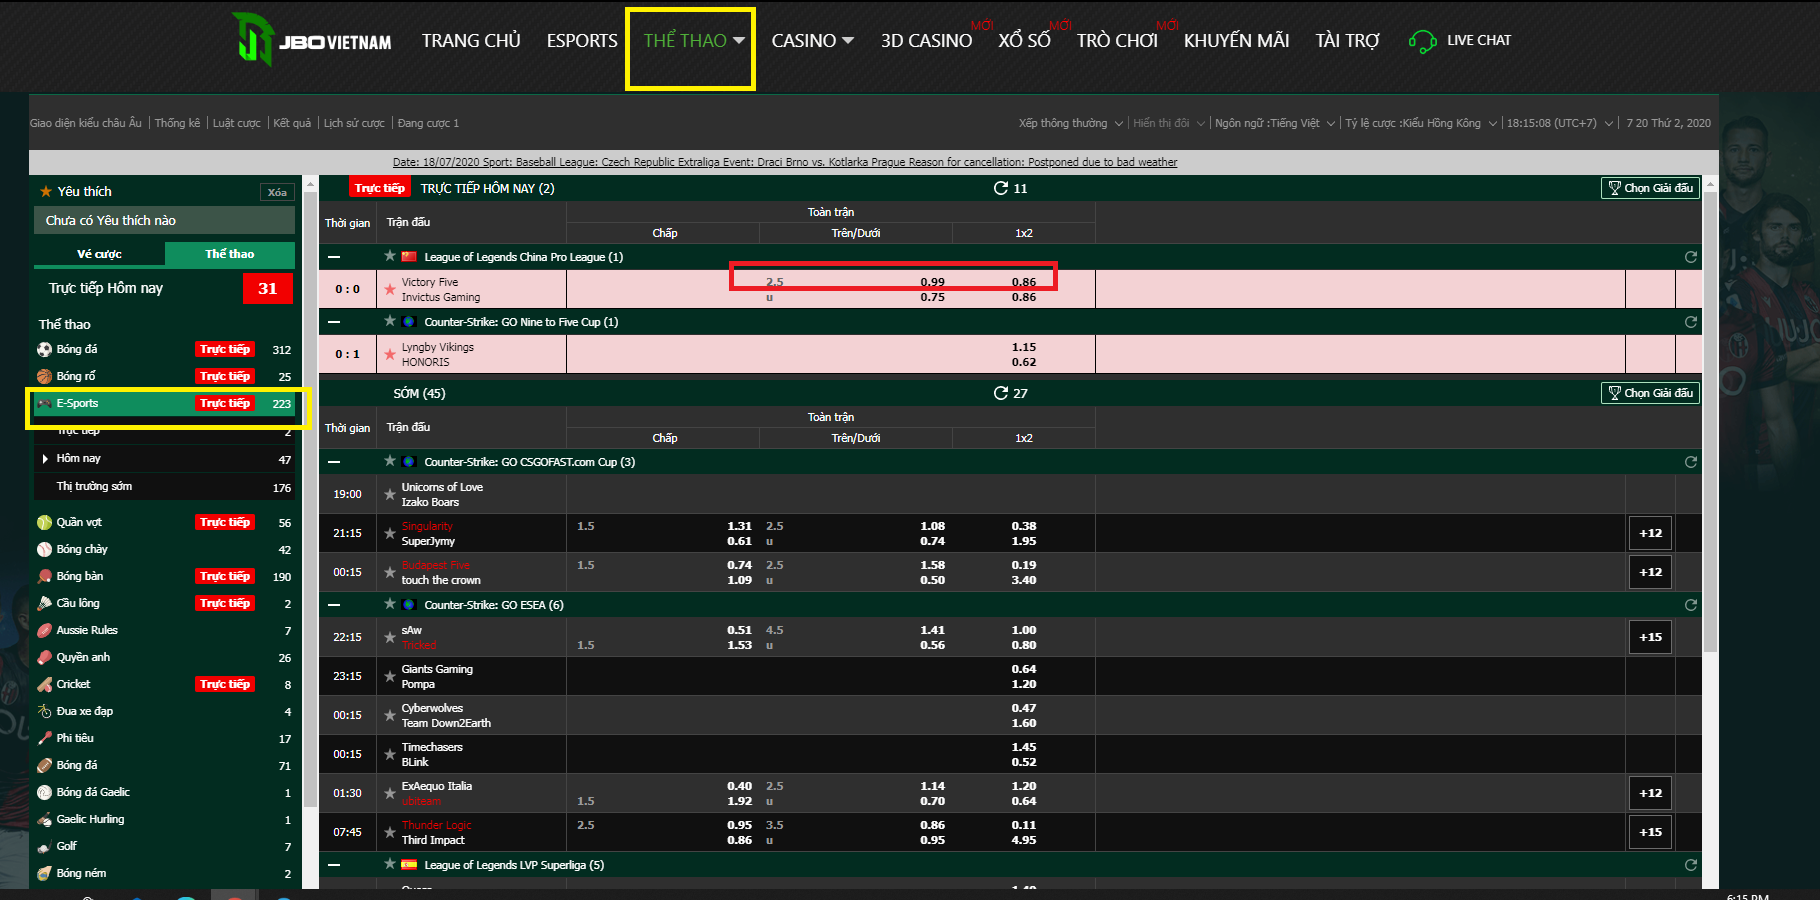The height and width of the screenshot is (900, 1820).
Task: Click the cancellation notice about Draci Brno
Action: [x=785, y=162]
